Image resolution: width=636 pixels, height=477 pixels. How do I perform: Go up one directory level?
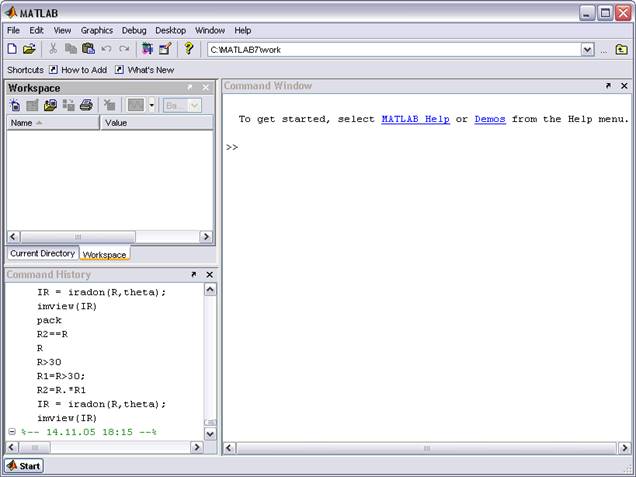coord(621,49)
